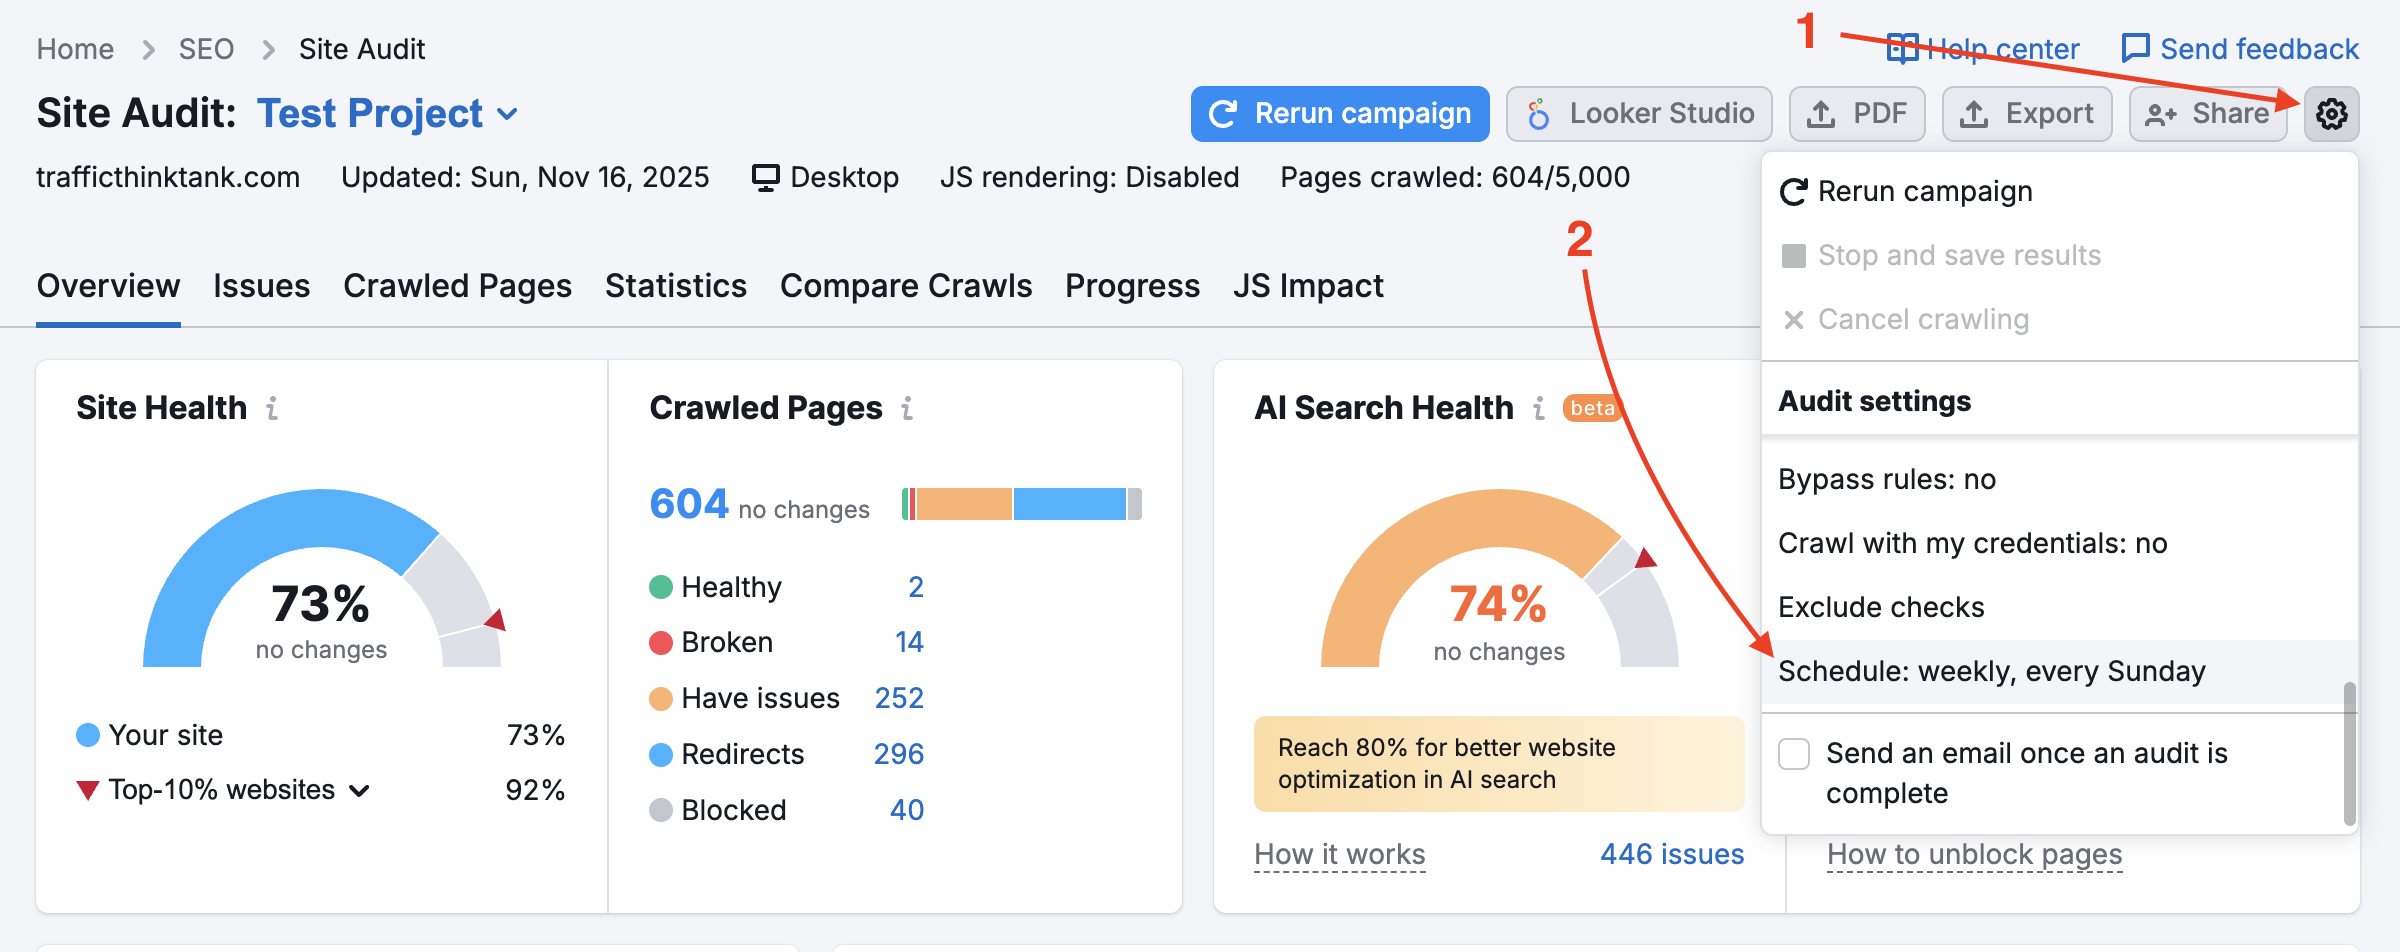Click the Send feedback icon
2400x952 pixels.
[2134, 47]
